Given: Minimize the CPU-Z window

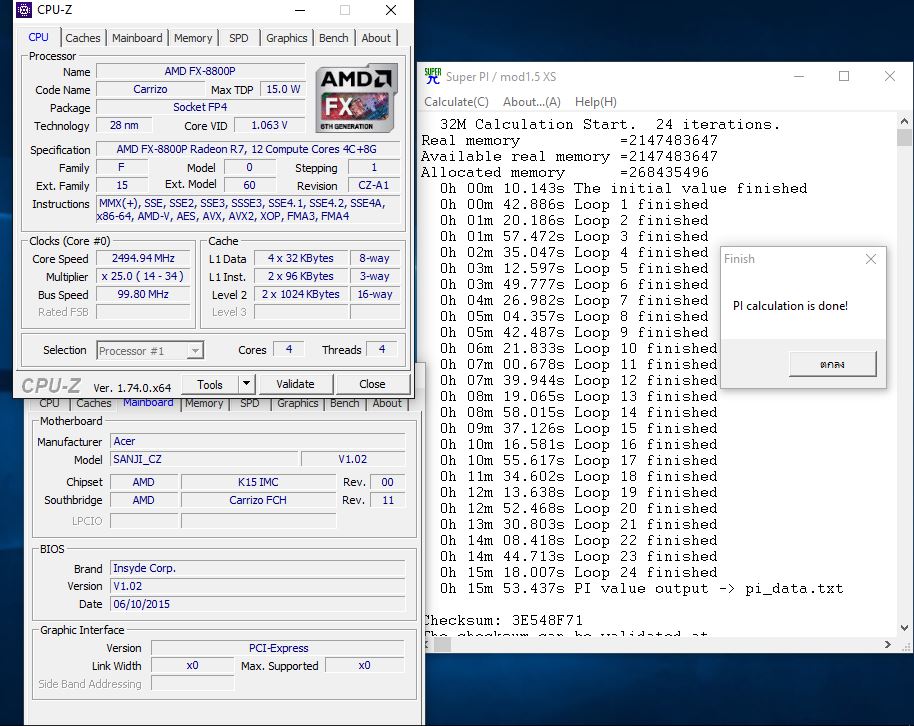Looking at the screenshot, I should click(x=300, y=10).
